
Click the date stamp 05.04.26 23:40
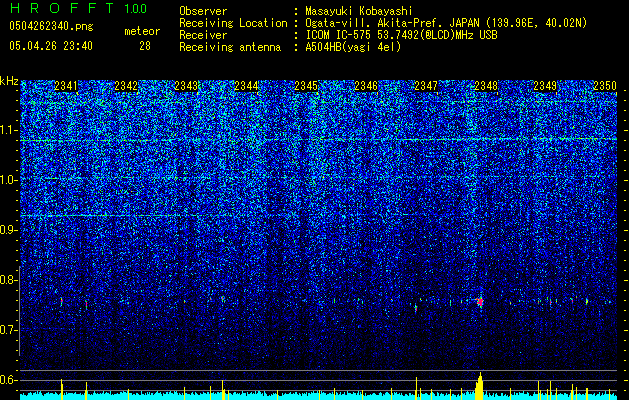(51, 46)
